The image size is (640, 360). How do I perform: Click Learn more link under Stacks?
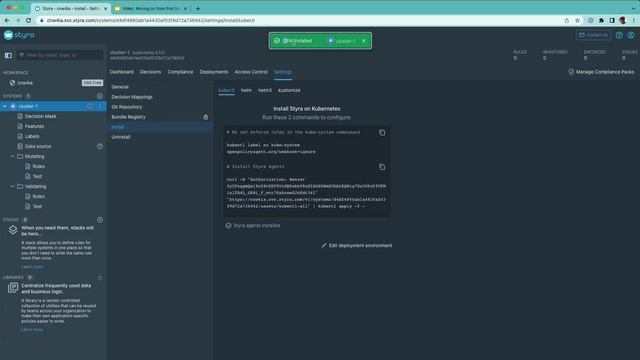(32, 267)
